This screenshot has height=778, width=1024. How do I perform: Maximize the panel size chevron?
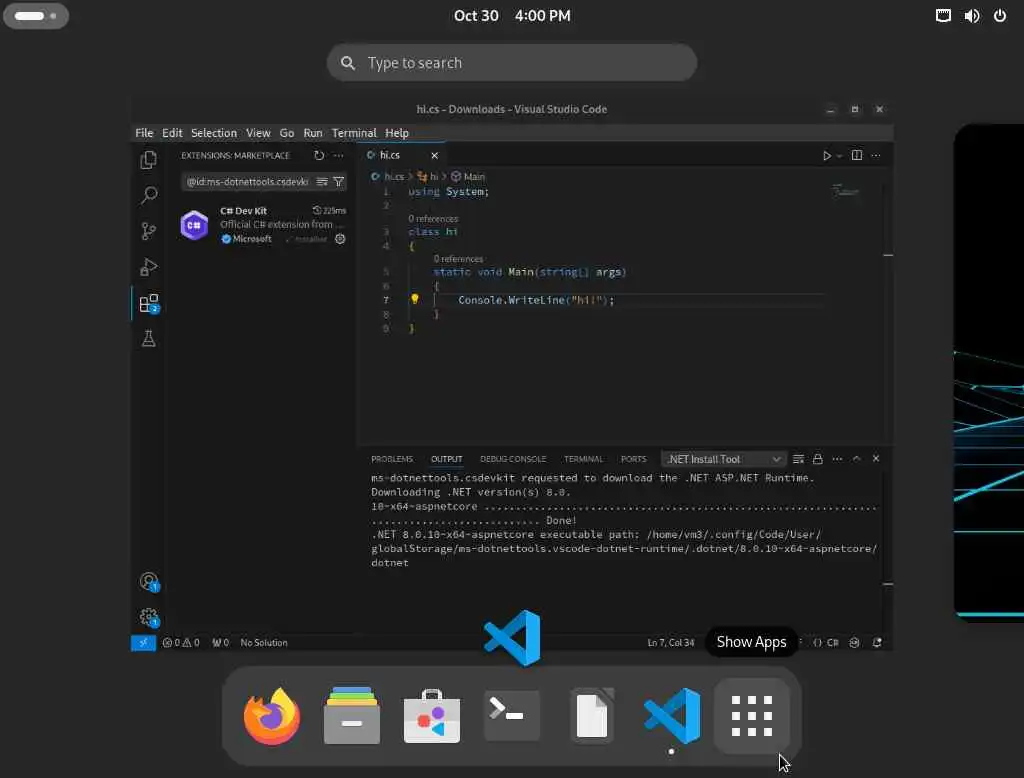(857, 459)
